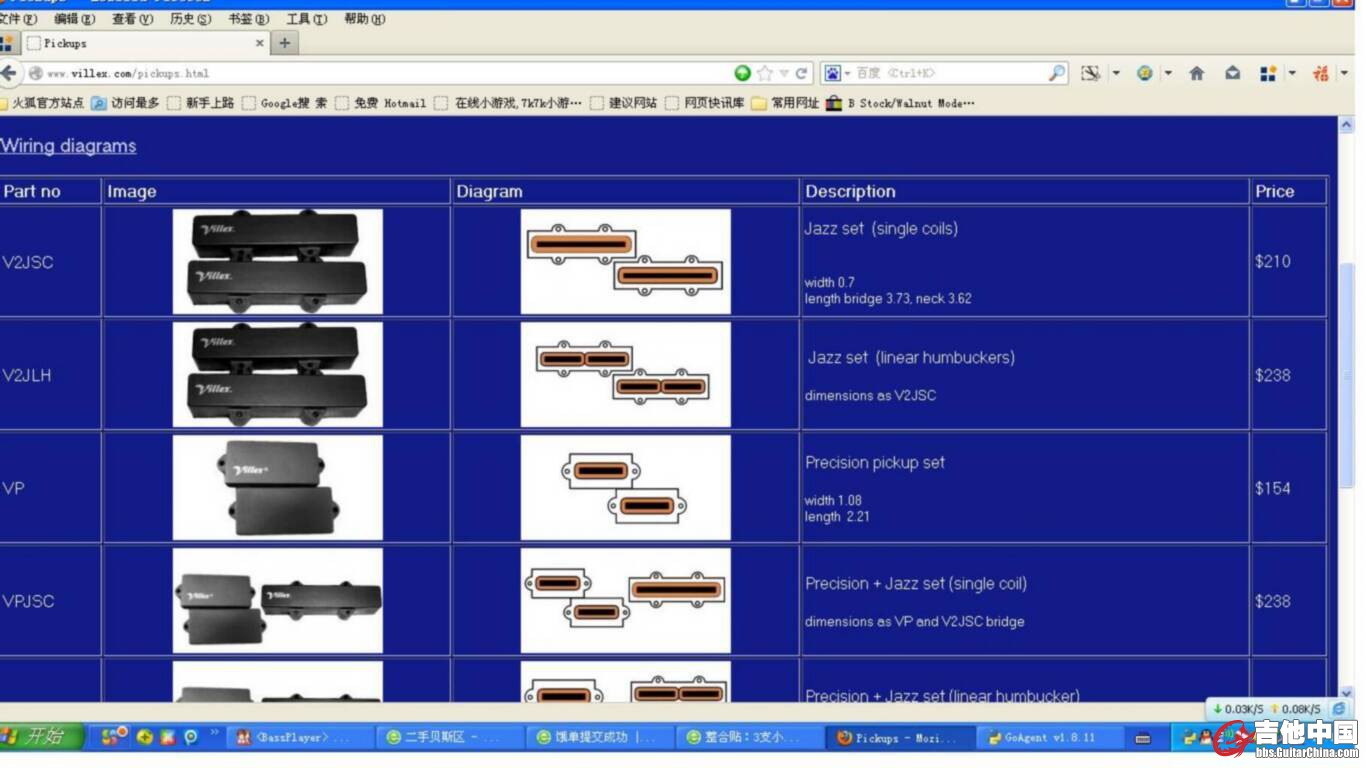Image resolution: width=1366 pixels, height=768 pixels.
Task: Open the 访问最多 bookmark folder
Action: point(126,103)
